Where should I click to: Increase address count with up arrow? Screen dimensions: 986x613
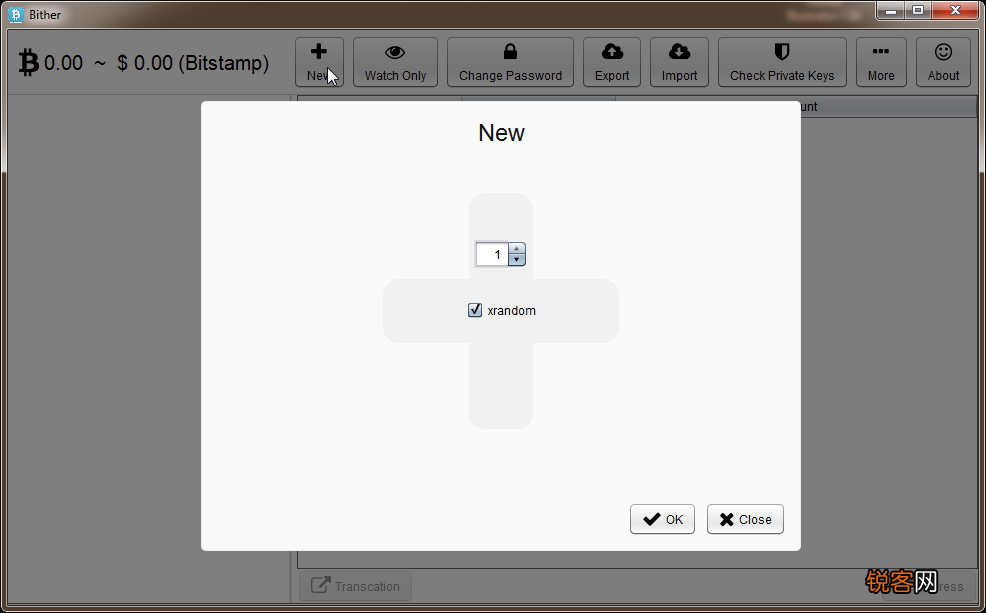[x=517, y=249]
